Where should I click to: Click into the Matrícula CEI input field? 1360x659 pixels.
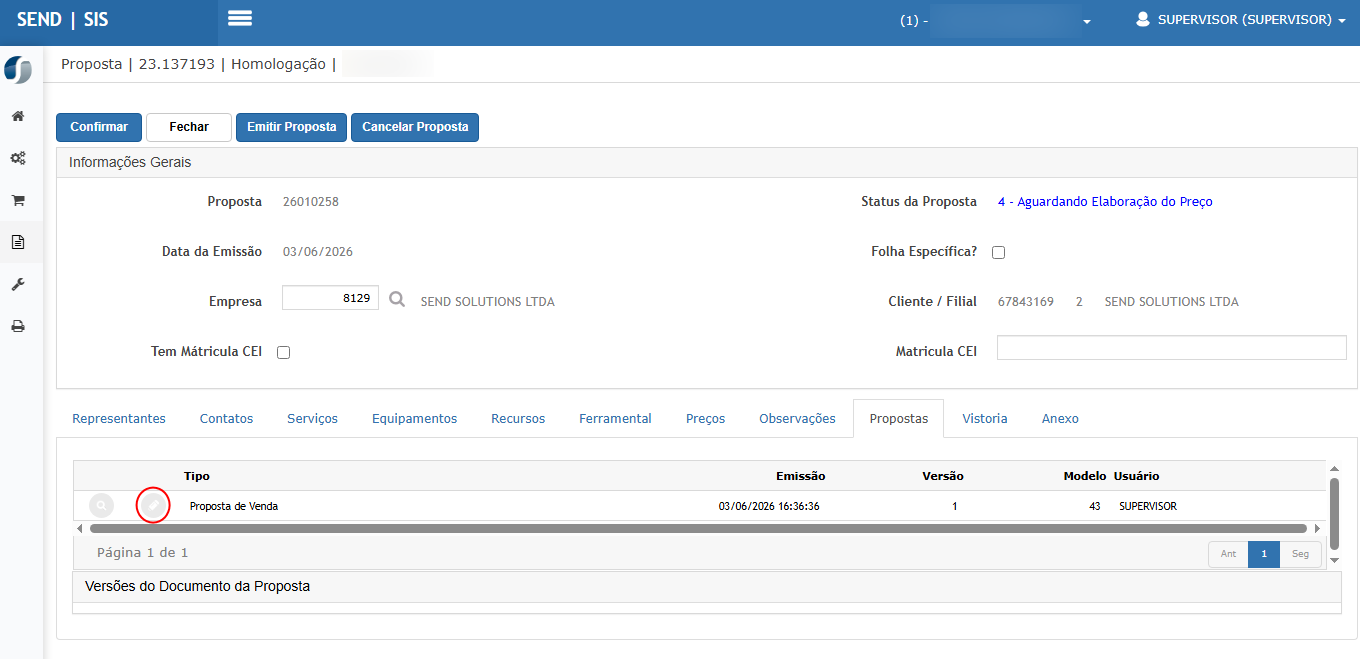[x=1171, y=347]
